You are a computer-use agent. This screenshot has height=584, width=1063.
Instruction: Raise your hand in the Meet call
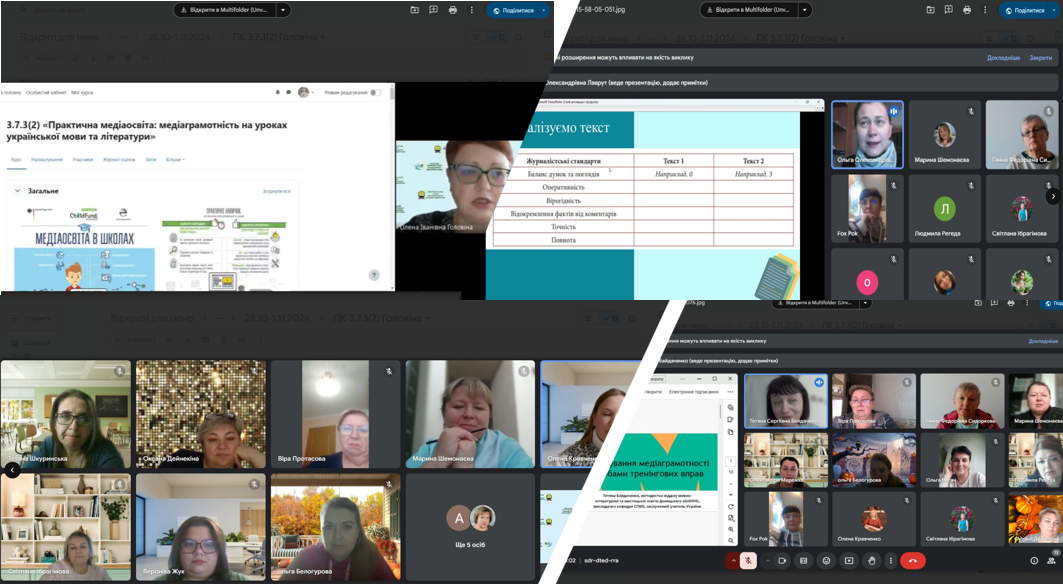pyautogui.click(x=872, y=560)
